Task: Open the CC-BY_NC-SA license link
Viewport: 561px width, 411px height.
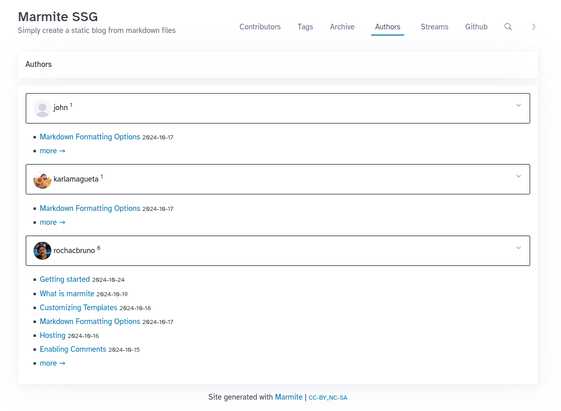Action: tap(328, 397)
